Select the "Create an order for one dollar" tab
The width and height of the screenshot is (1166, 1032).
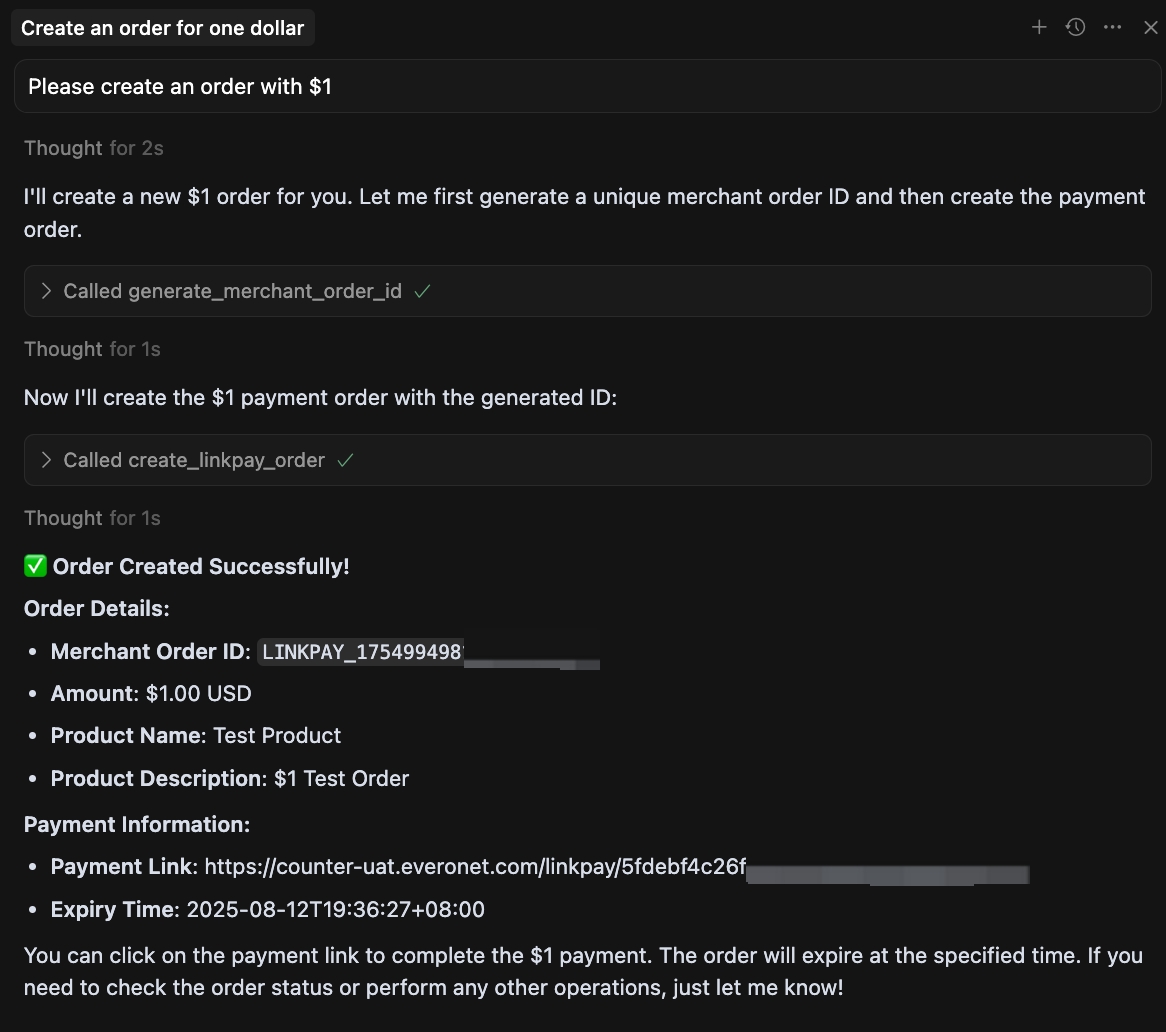(x=162, y=28)
